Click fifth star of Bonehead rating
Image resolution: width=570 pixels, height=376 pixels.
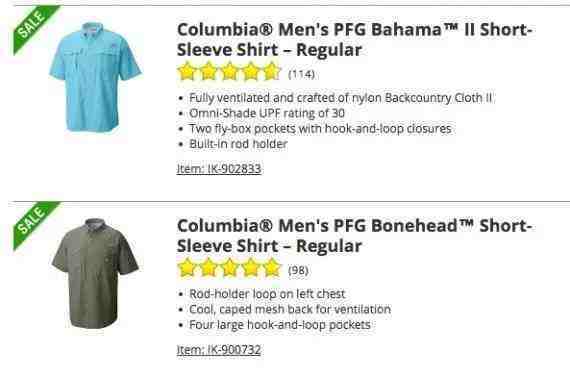click(x=272, y=268)
